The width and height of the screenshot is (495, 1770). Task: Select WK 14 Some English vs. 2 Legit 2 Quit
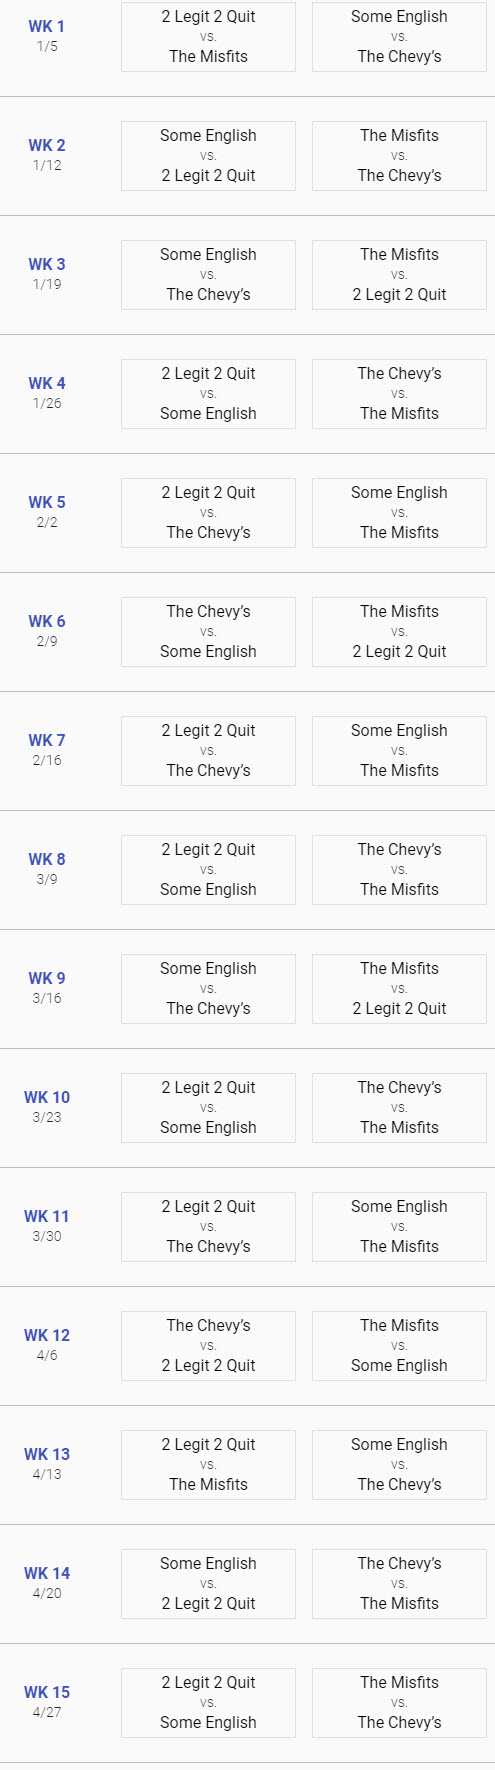click(x=208, y=1584)
